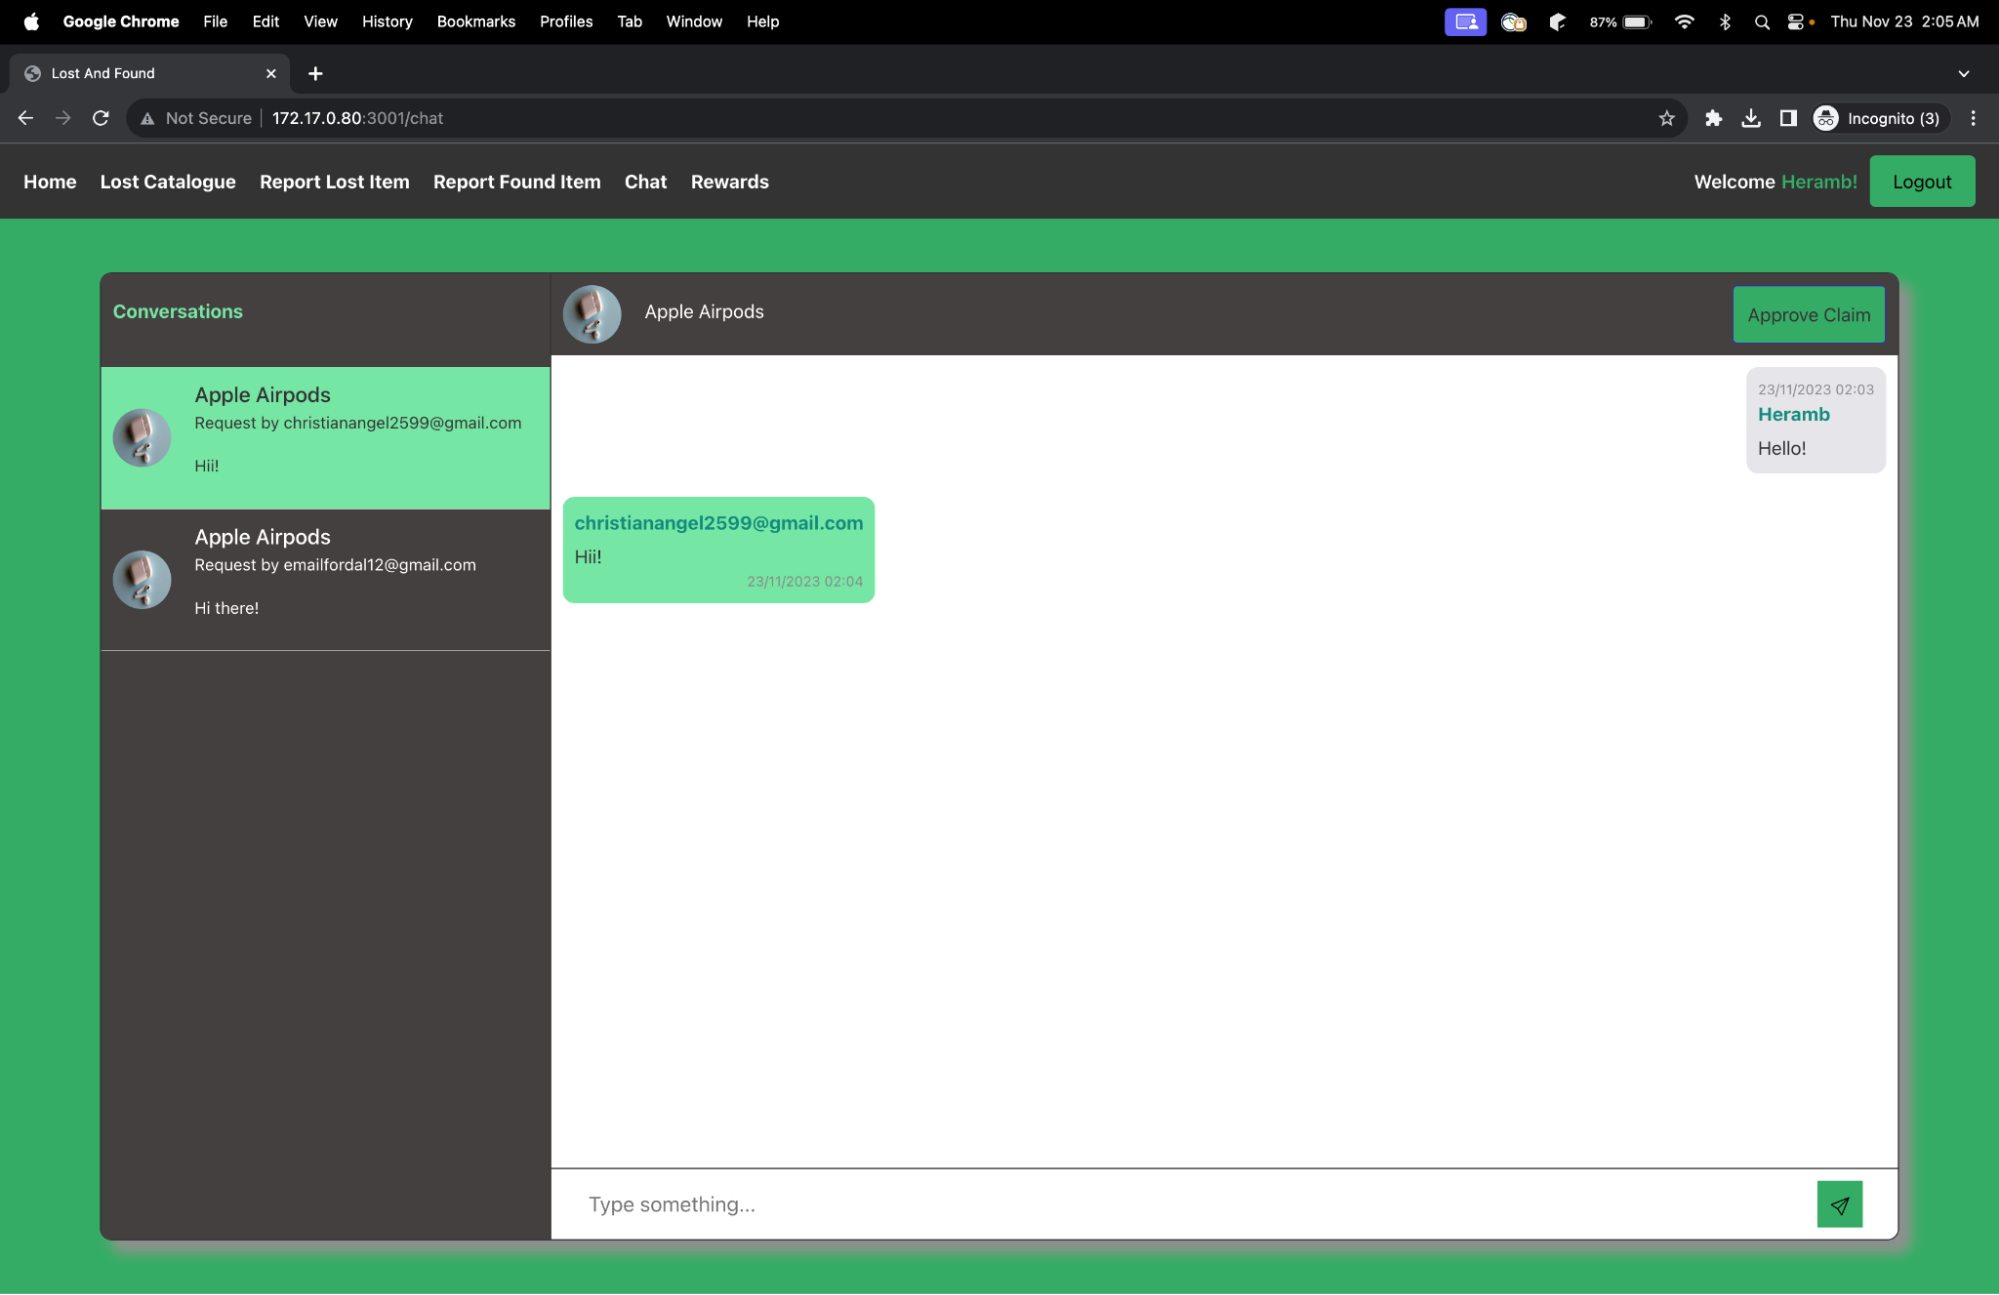
Task: Reload the current page
Action: click(101, 118)
